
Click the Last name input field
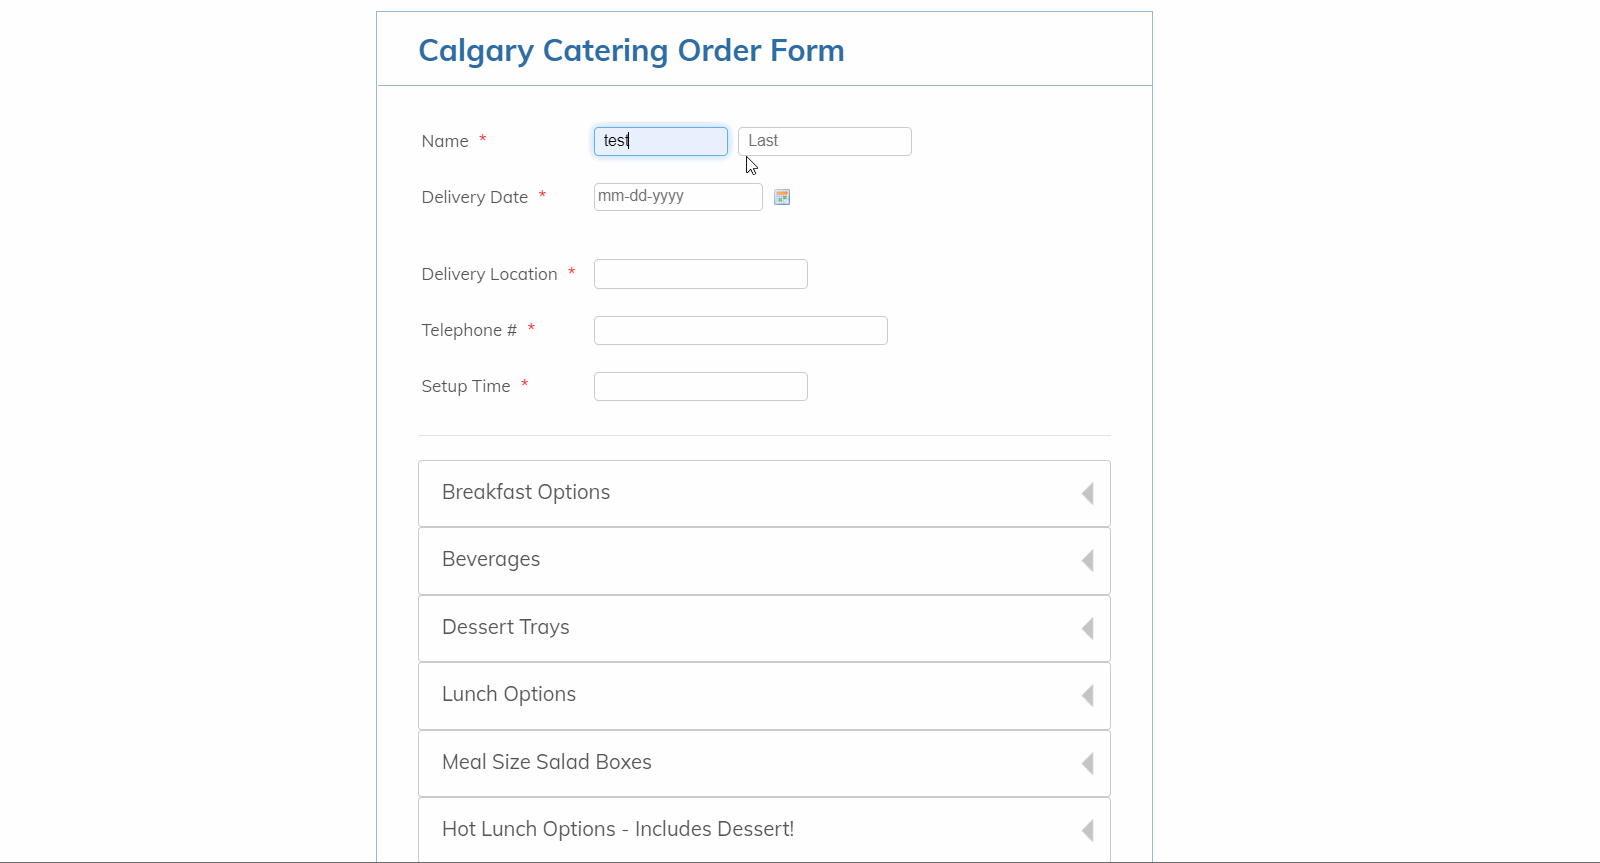823,141
